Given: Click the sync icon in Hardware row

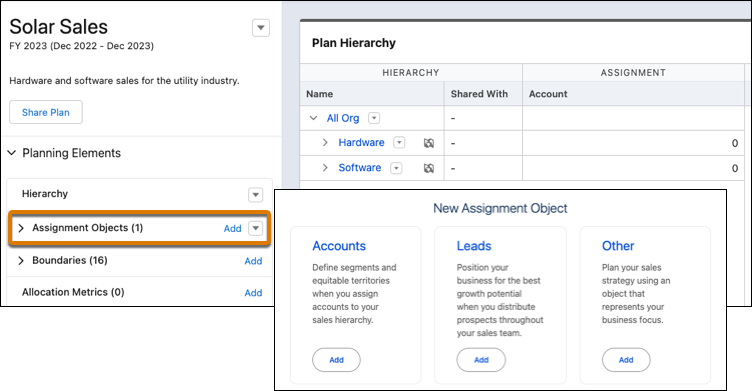Looking at the screenshot, I should [x=429, y=143].
